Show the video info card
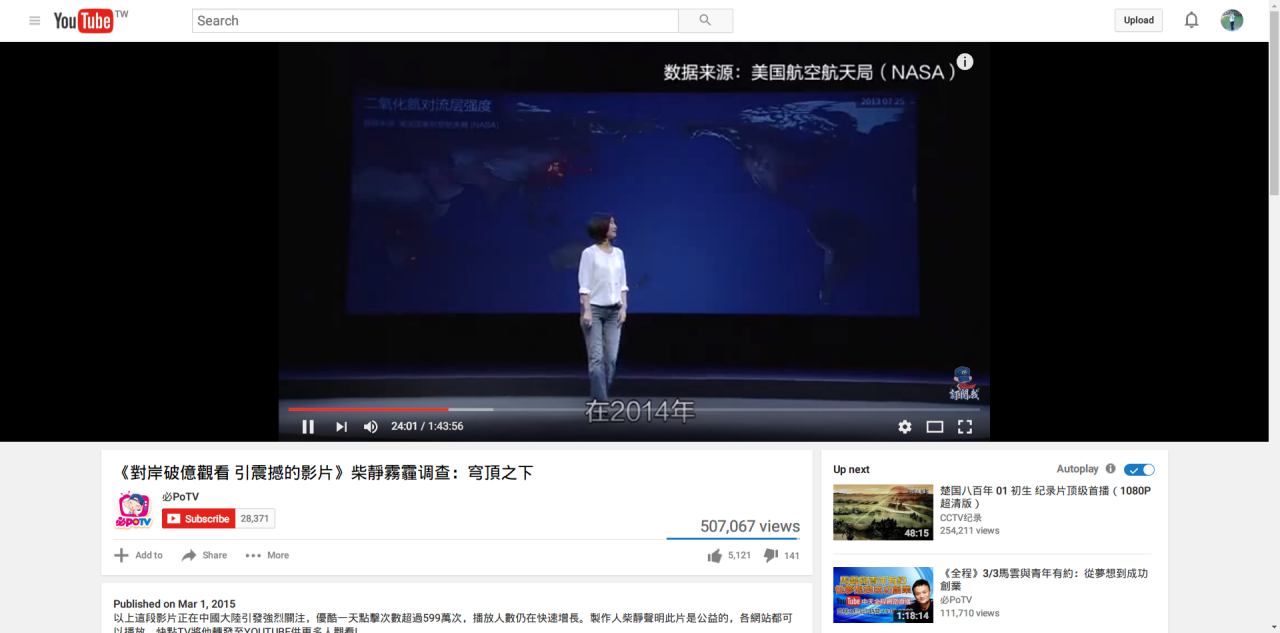Viewport: 1280px width, 633px height. point(964,62)
